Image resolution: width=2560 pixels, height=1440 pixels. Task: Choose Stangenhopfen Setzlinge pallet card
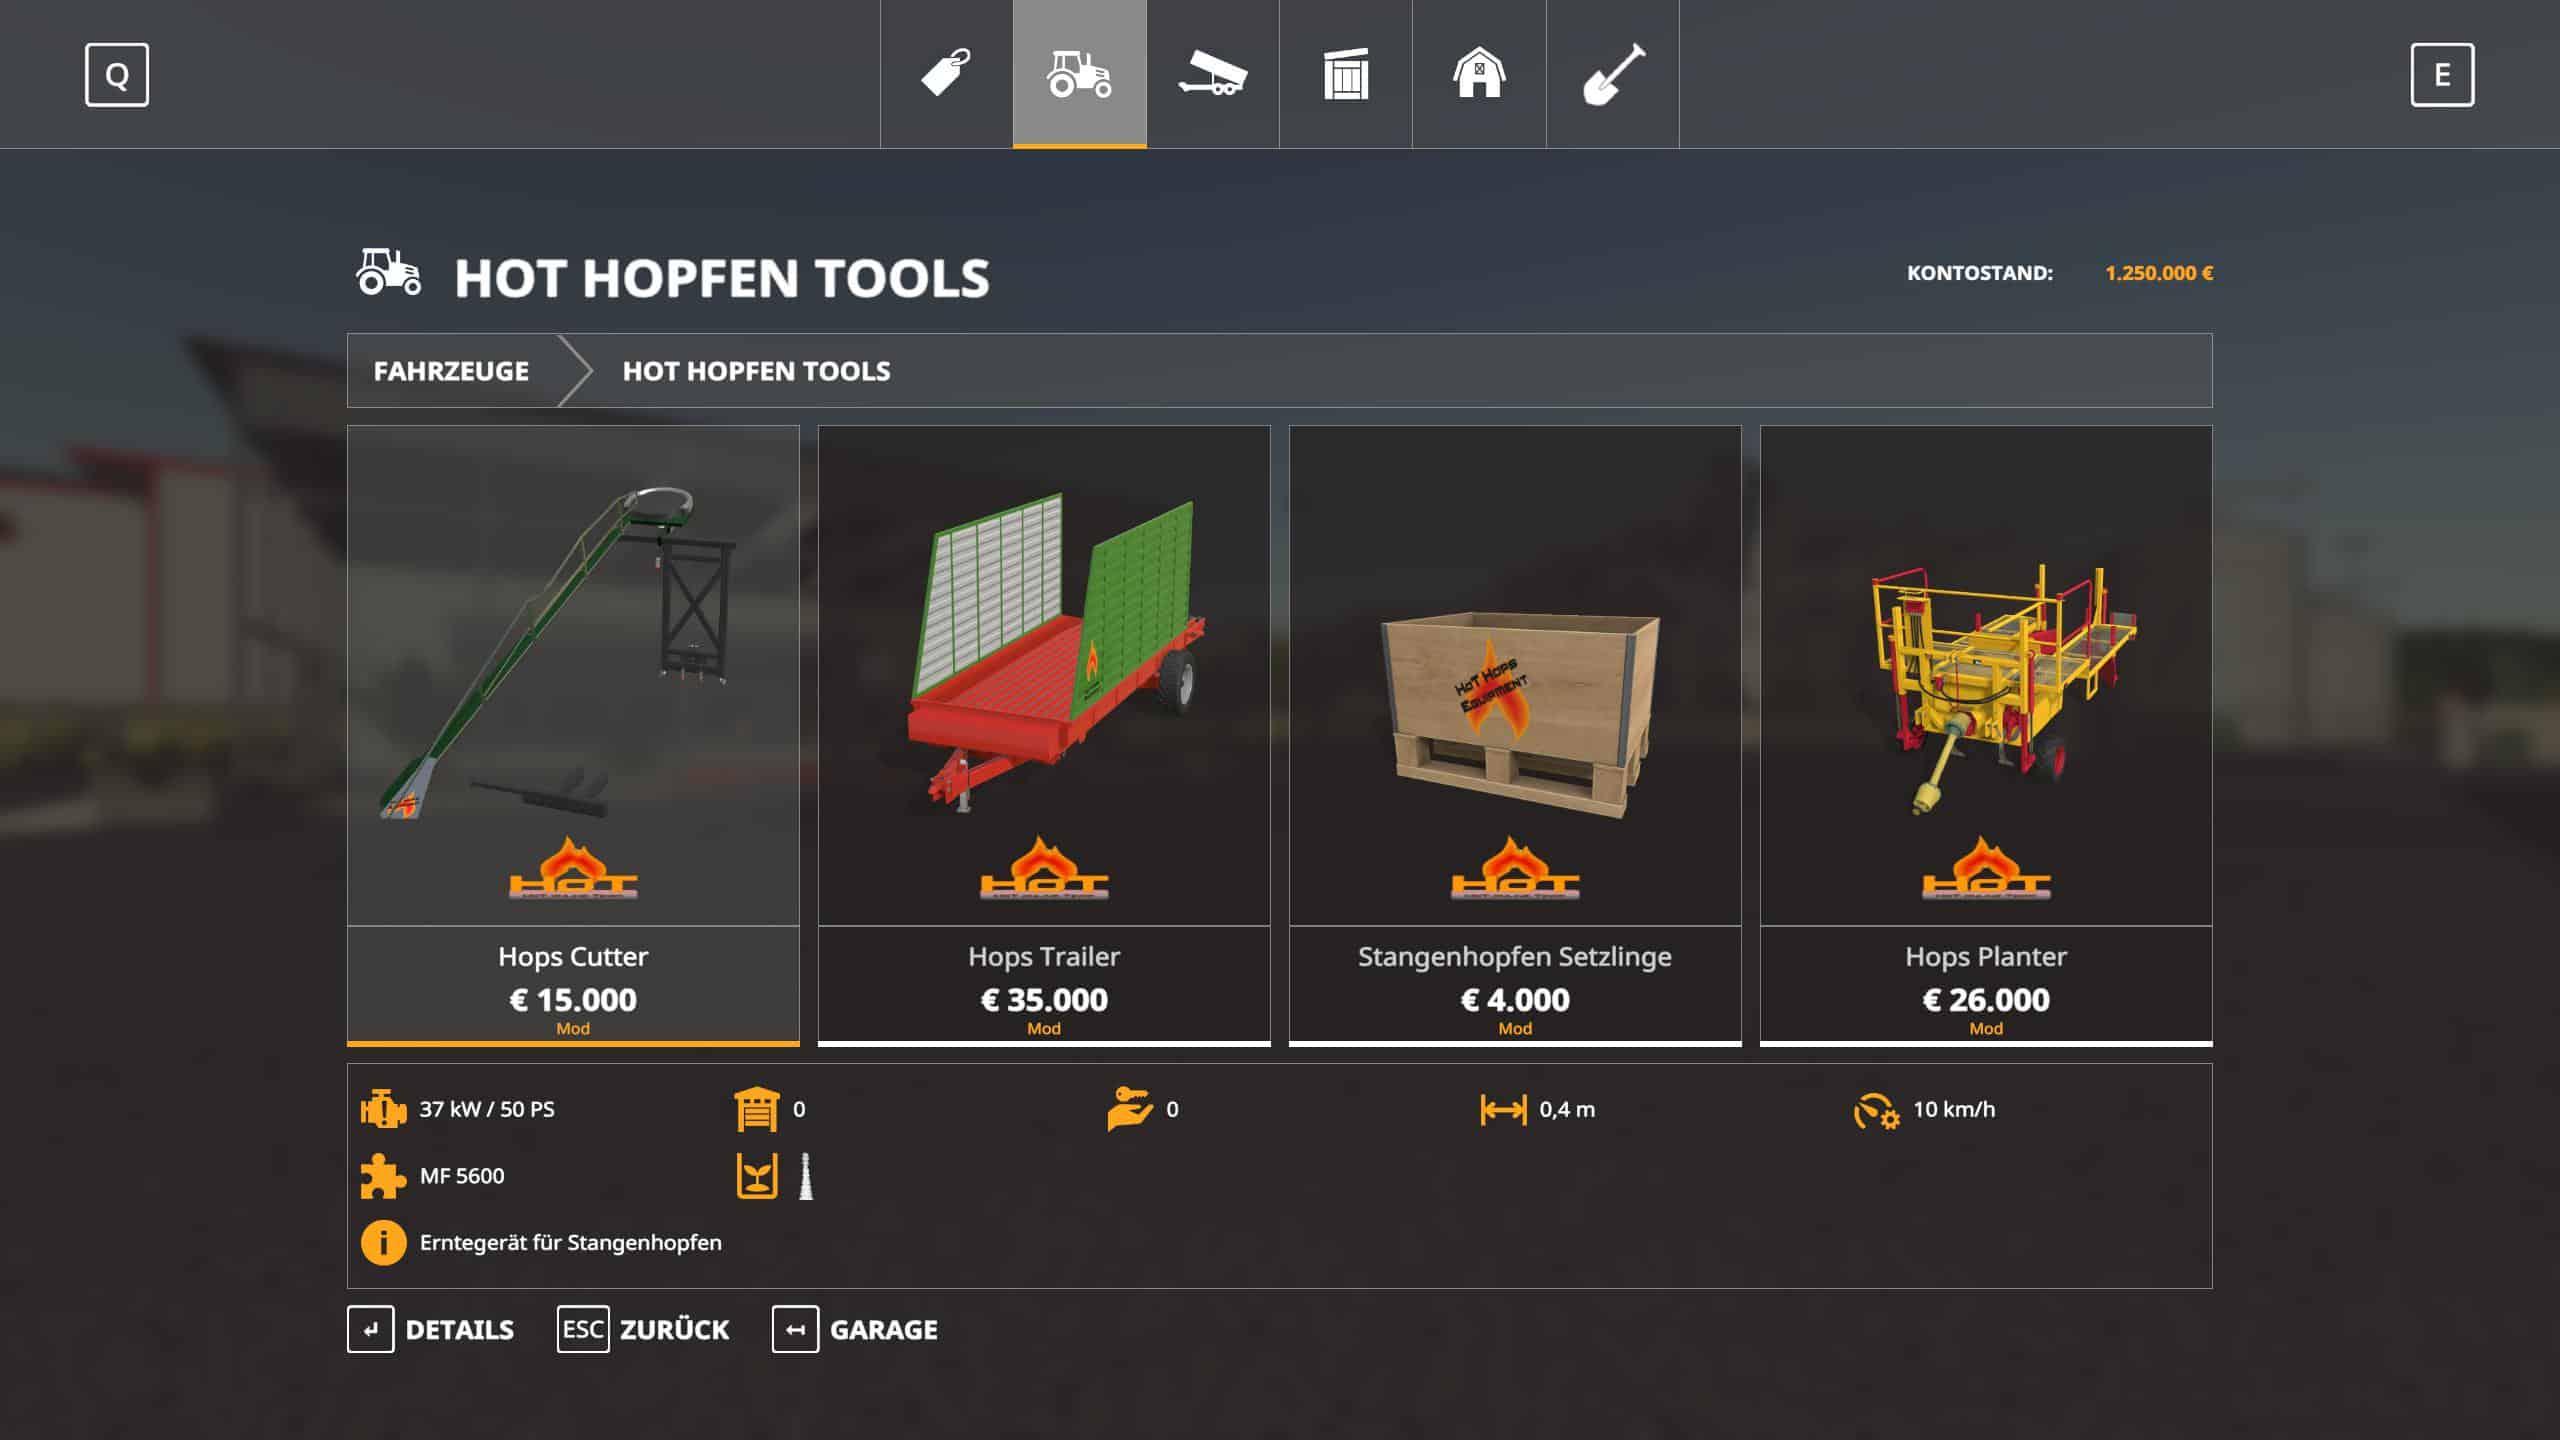[1515, 735]
